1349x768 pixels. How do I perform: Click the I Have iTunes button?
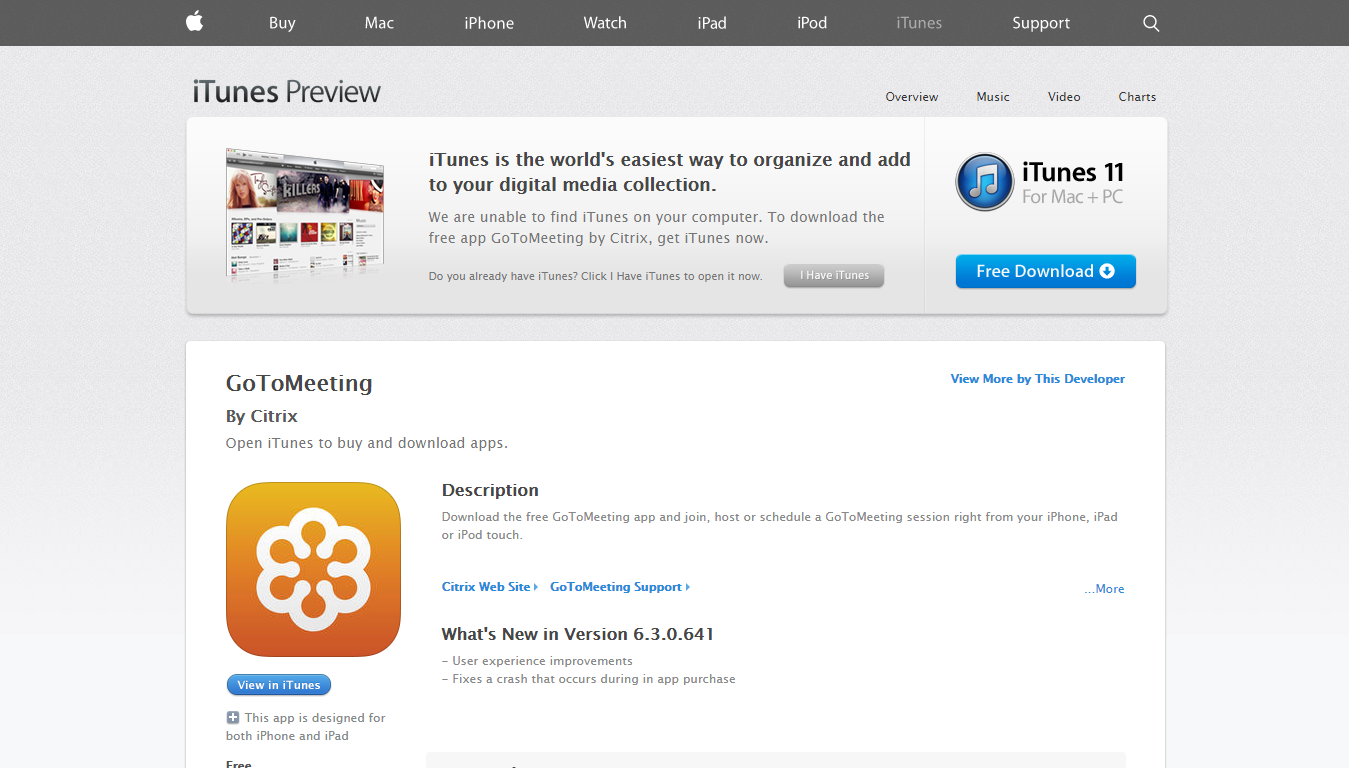834,276
